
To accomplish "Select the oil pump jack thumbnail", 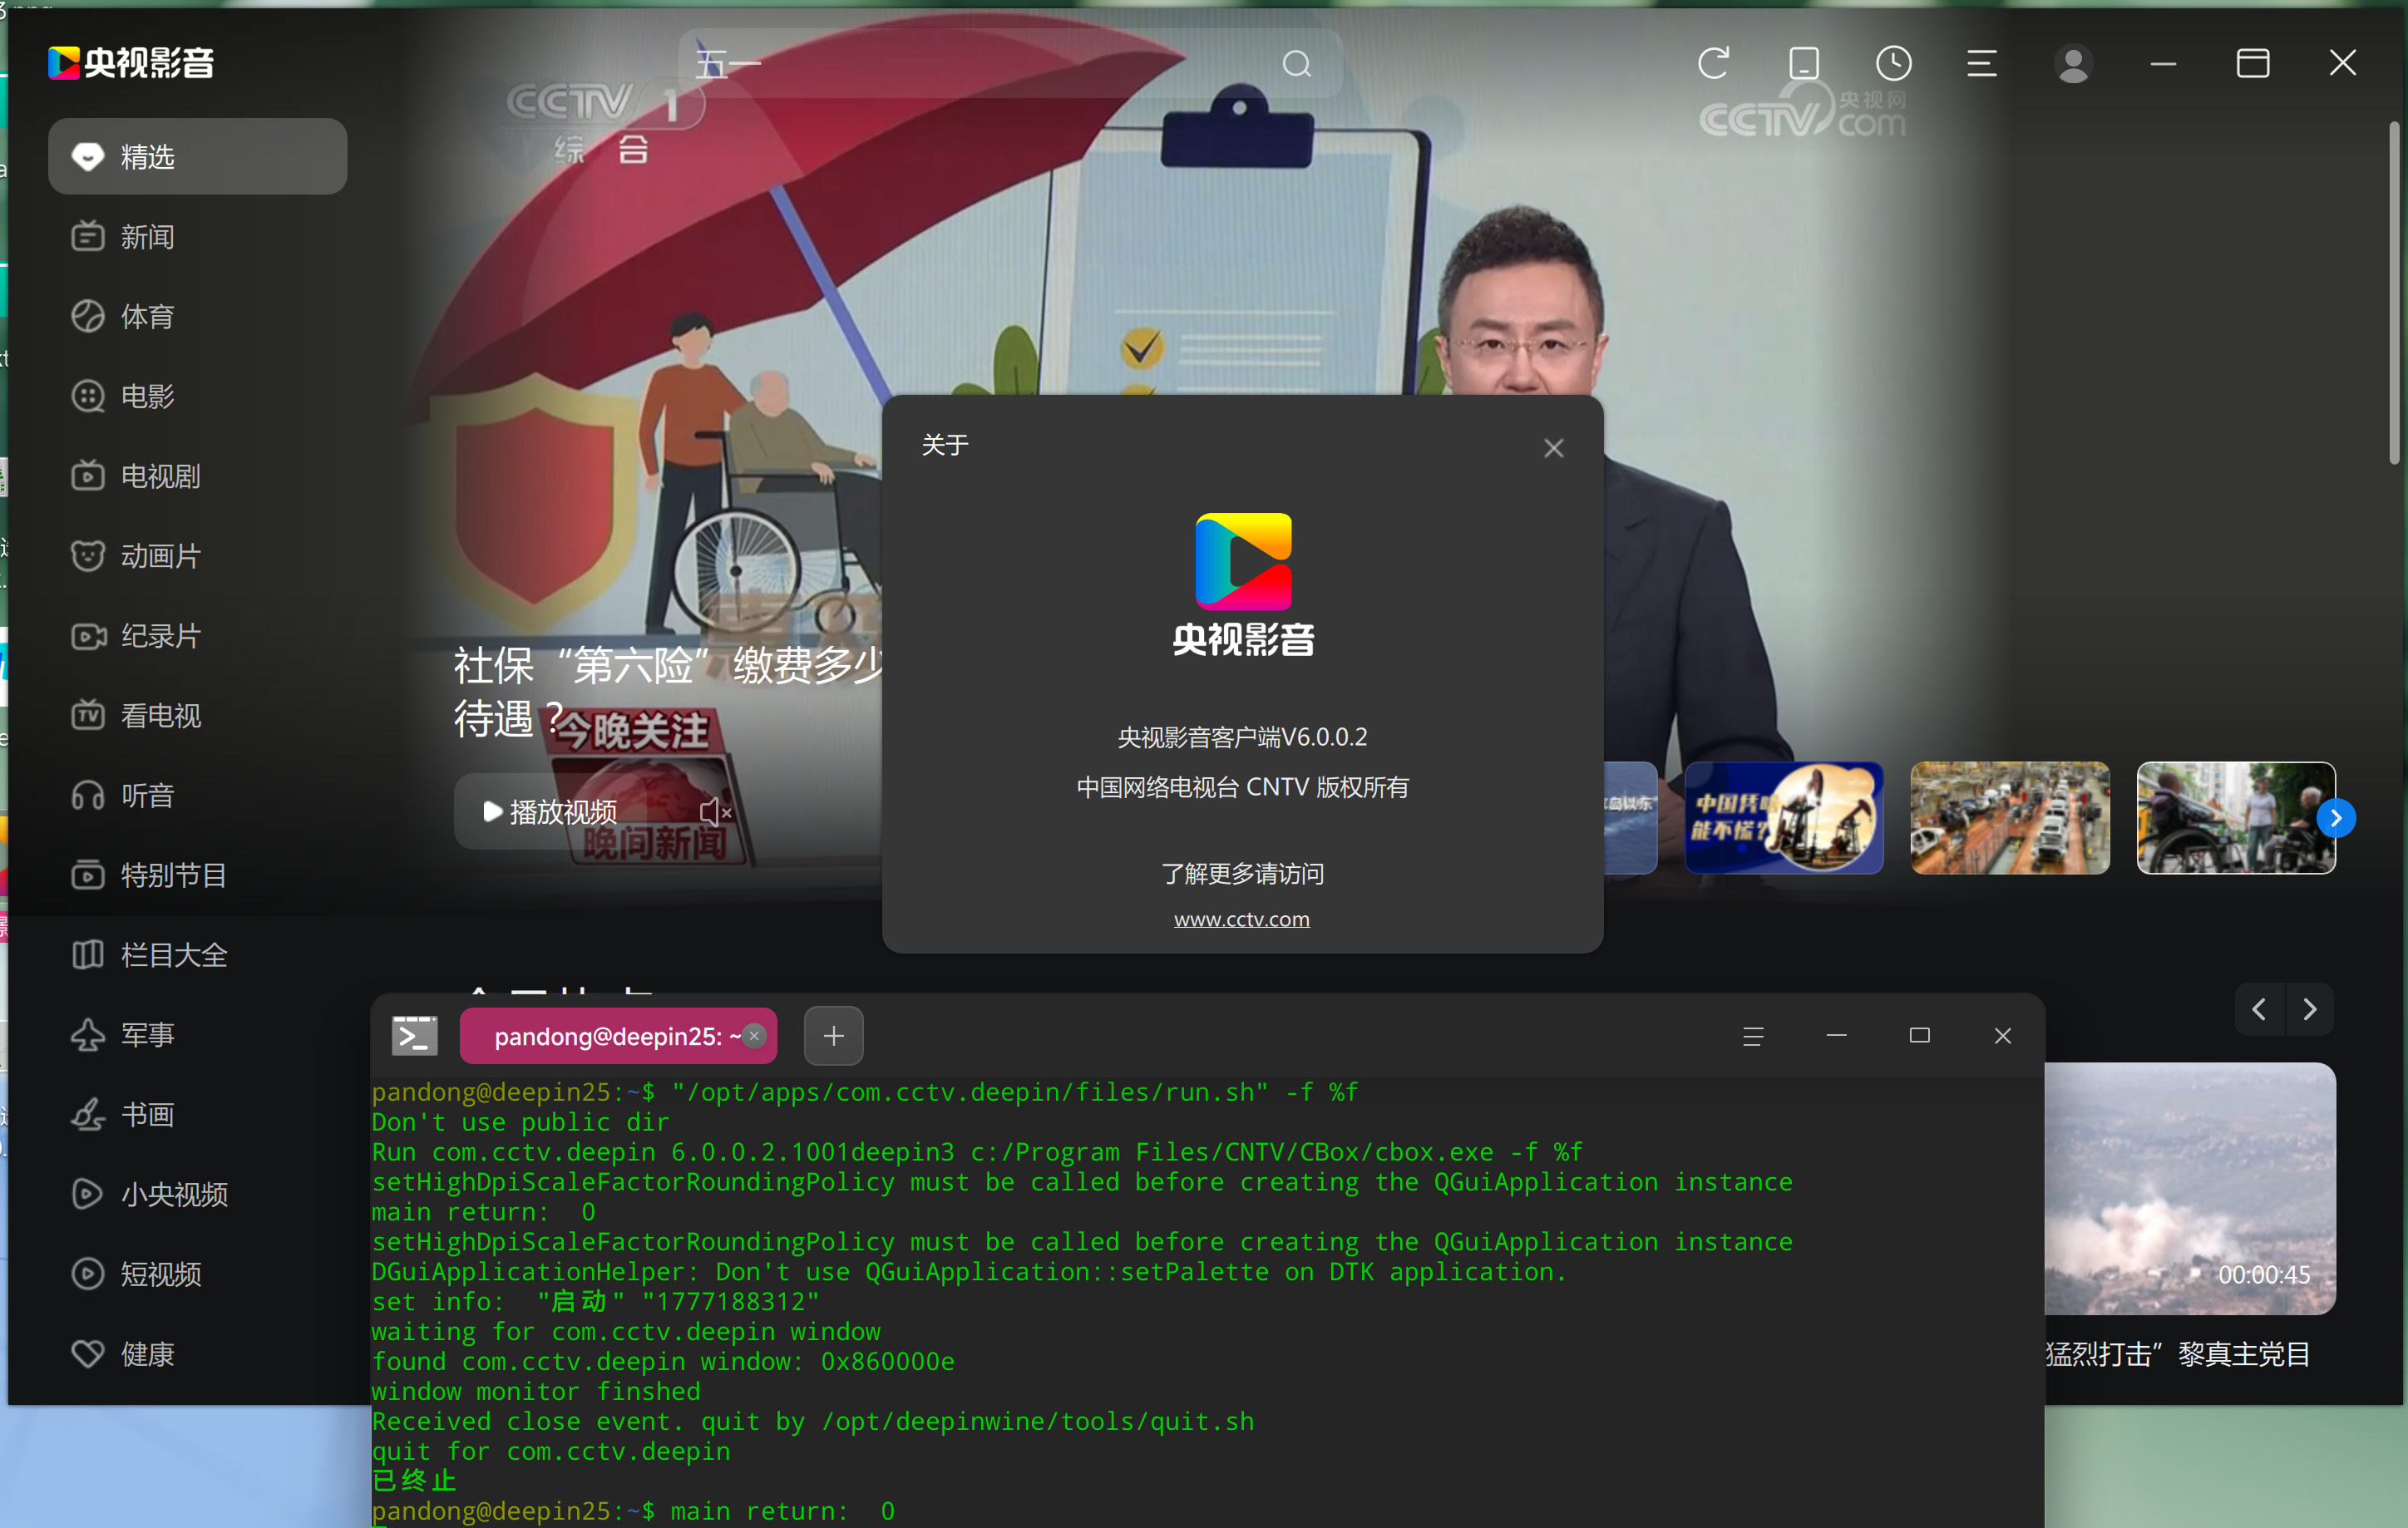I will click(x=1784, y=818).
